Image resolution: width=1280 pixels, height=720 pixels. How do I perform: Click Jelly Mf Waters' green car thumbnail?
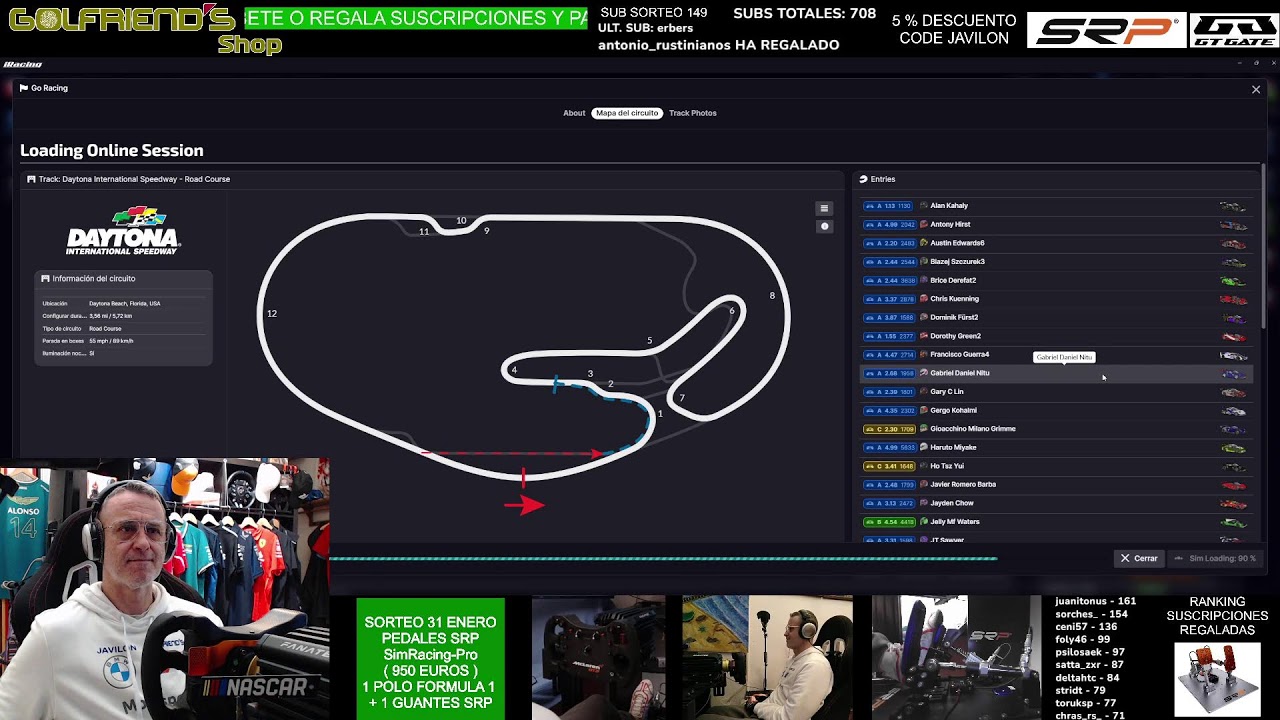point(1233,522)
